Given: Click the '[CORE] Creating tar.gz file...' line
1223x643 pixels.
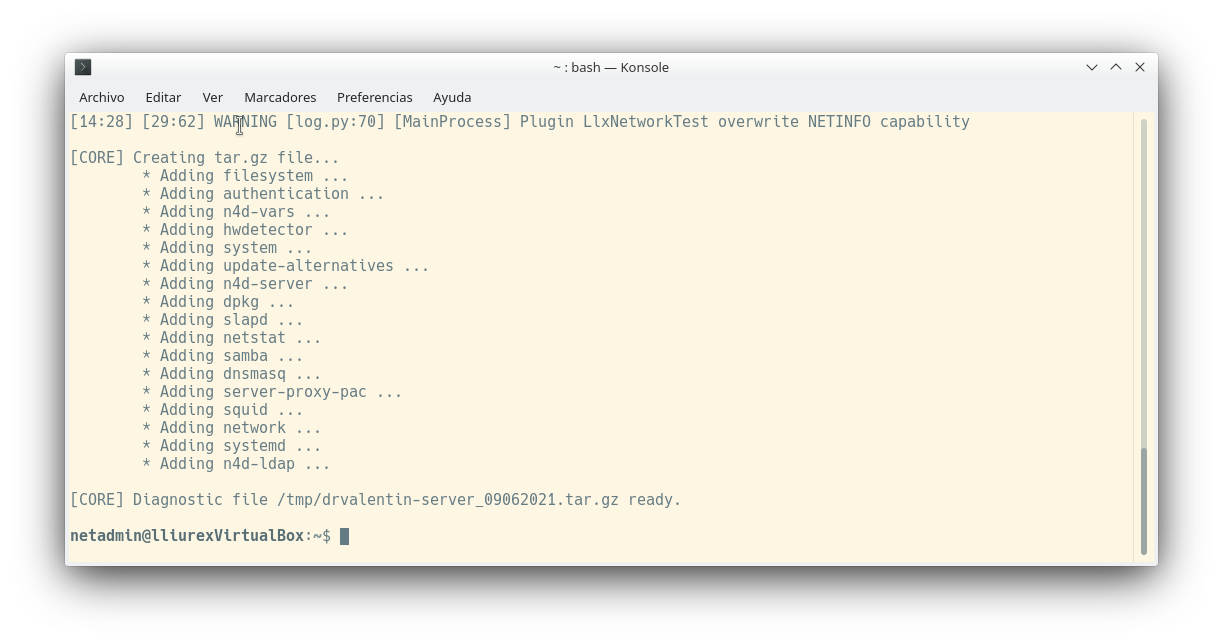Looking at the screenshot, I should tap(204, 158).
